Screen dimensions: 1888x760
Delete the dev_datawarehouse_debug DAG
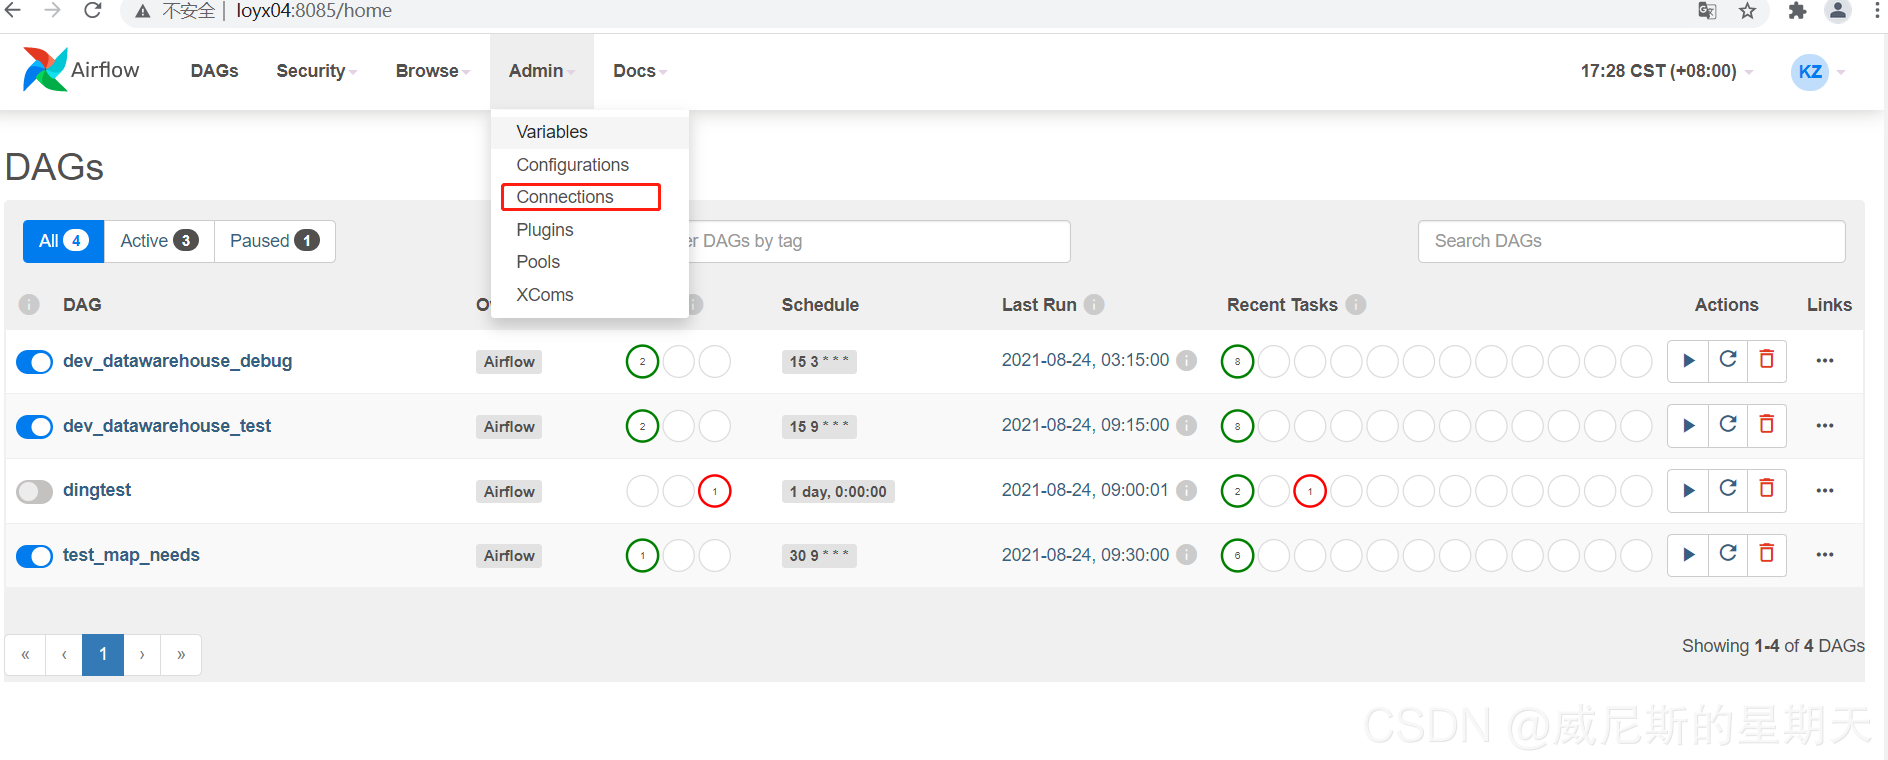pos(1767,361)
